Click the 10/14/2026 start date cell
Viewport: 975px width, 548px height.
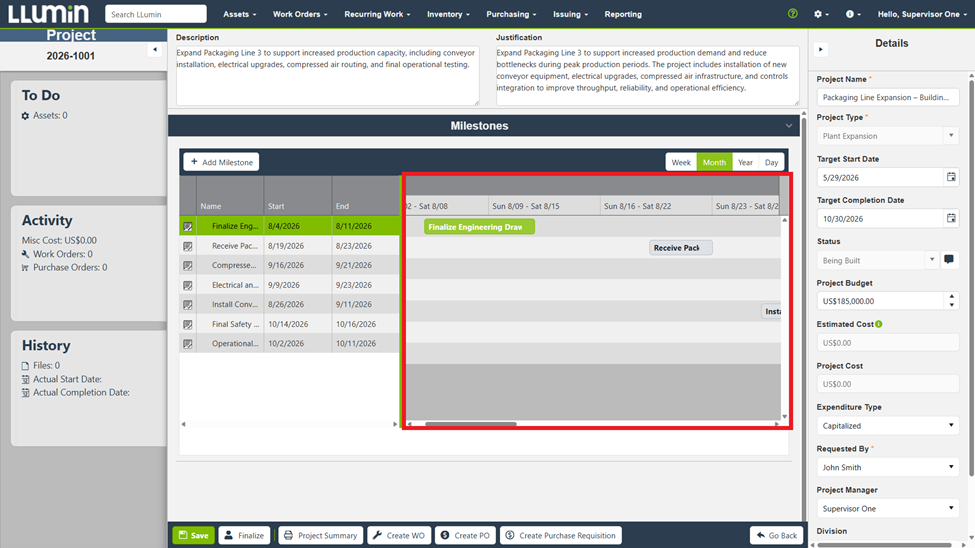[x=298, y=324]
